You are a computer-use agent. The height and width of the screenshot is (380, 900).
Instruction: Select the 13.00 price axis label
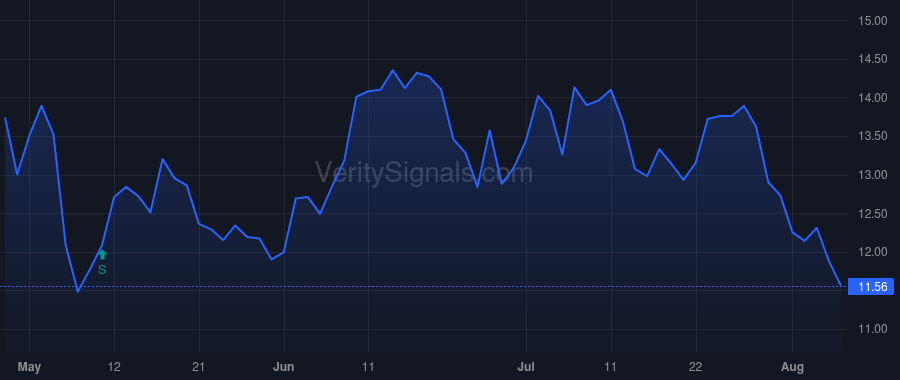pyautogui.click(x=872, y=175)
